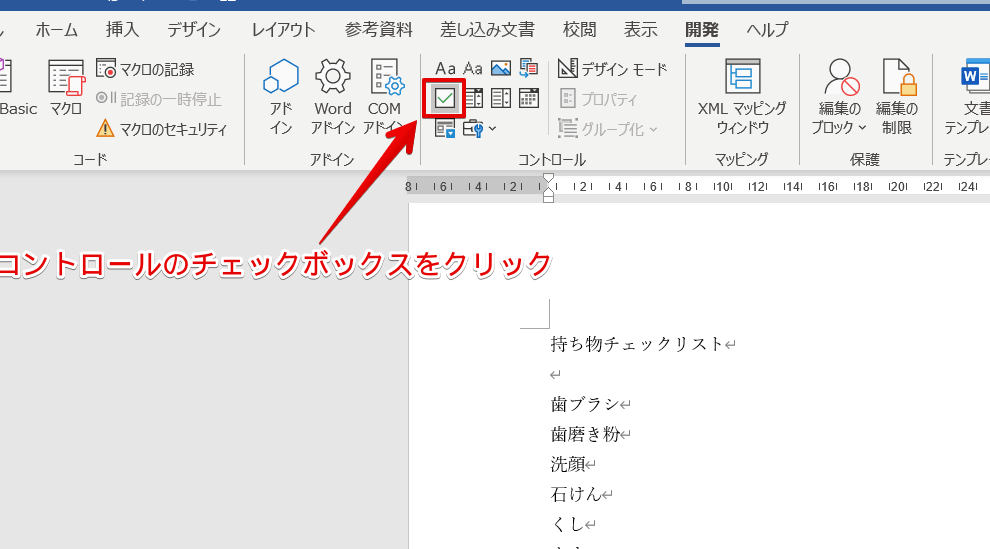Click the Check Box Content Control icon
990x549 pixels.
(x=445, y=98)
